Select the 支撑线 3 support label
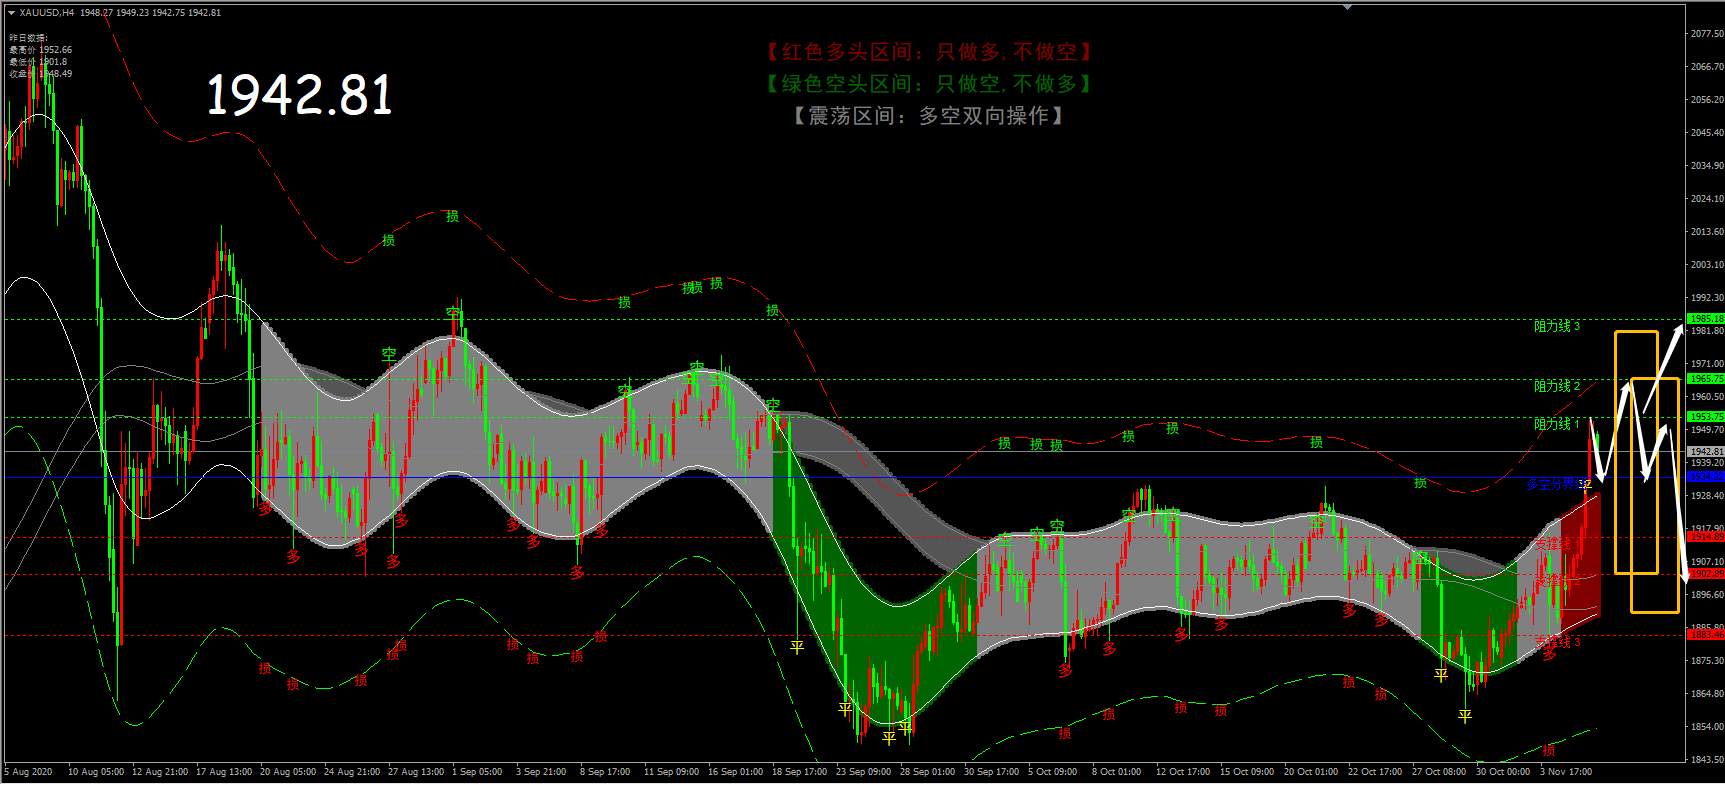This screenshot has width=1725, height=785. [x=1557, y=642]
